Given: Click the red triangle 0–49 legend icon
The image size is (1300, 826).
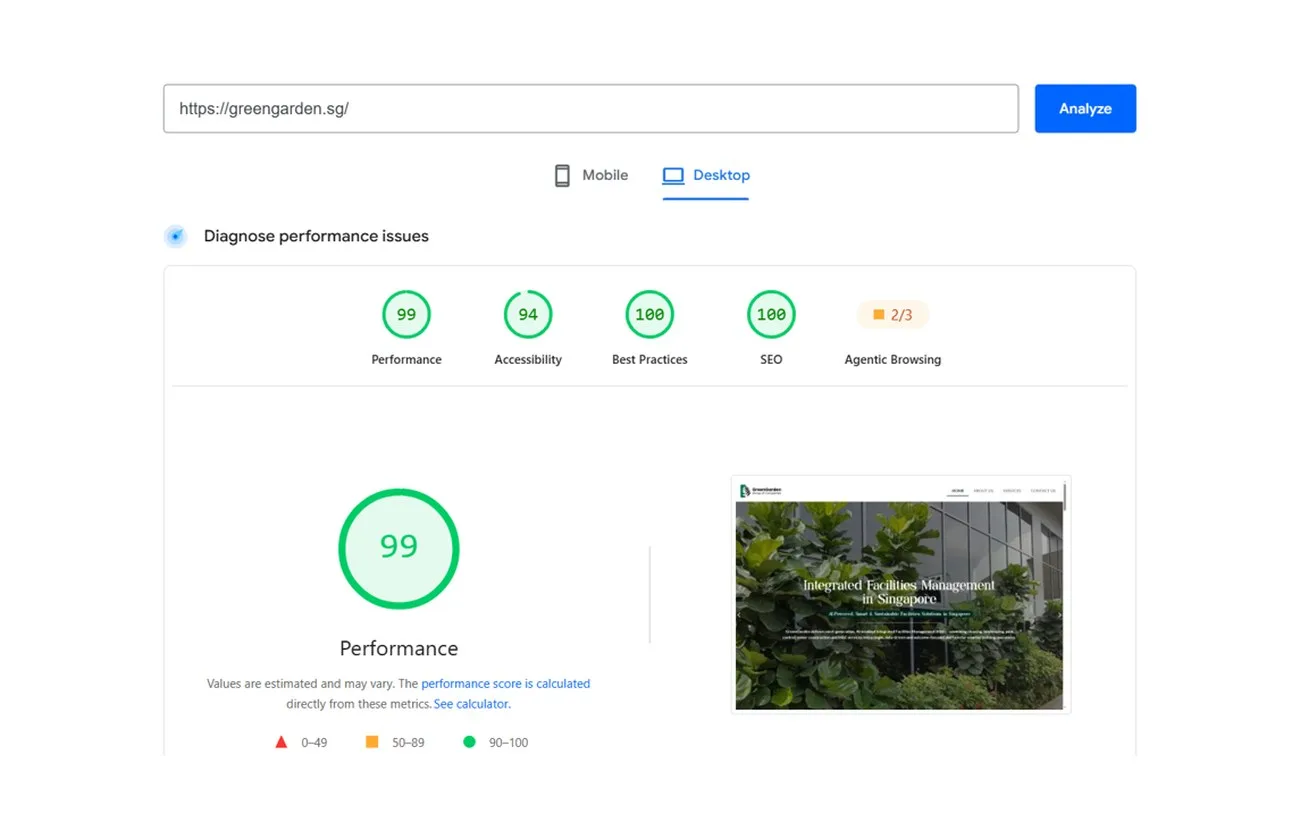Looking at the screenshot, I should [x=281, y=742].
